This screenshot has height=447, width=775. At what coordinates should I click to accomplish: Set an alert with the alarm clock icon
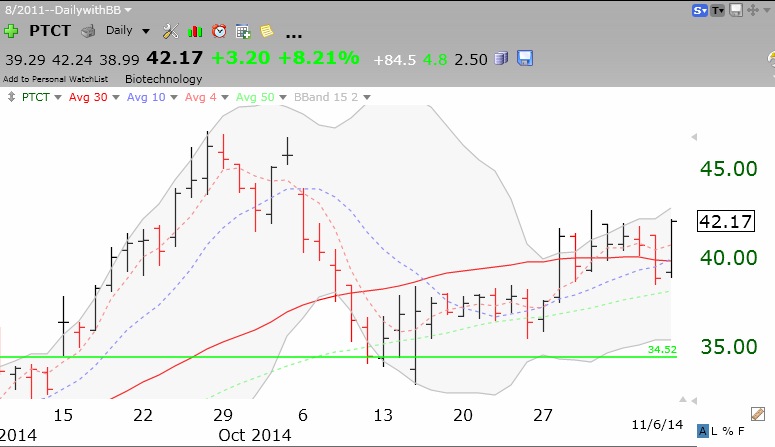pos(219,31)
